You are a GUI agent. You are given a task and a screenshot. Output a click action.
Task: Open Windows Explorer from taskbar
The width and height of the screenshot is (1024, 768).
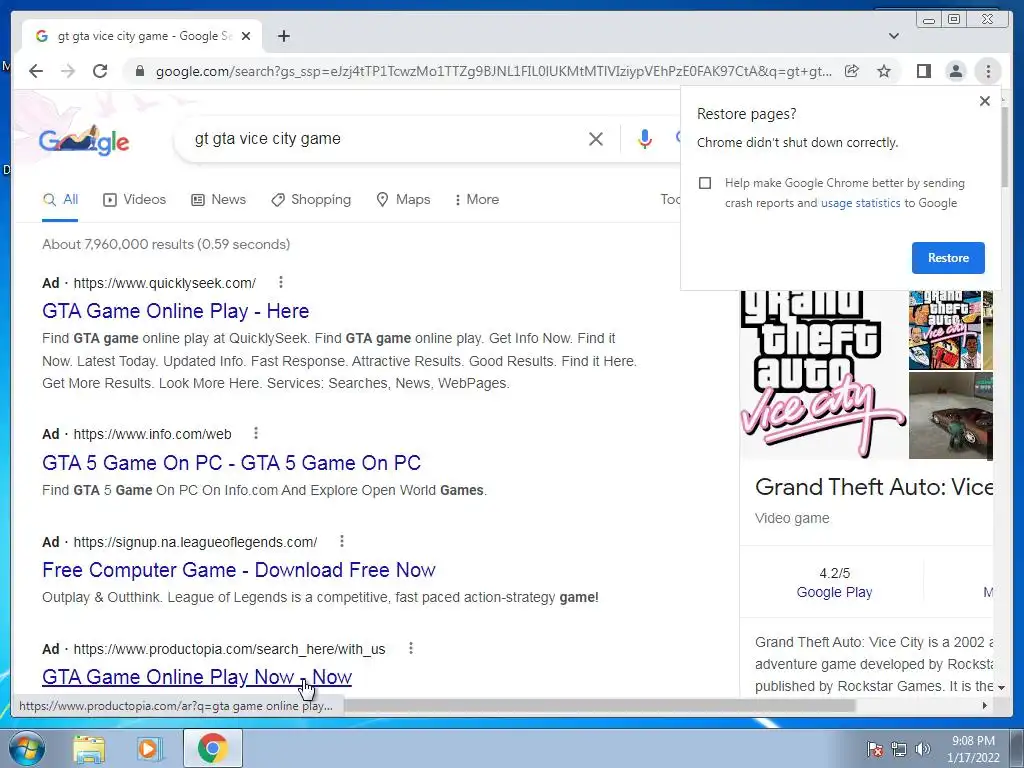[x=88, y=749]
